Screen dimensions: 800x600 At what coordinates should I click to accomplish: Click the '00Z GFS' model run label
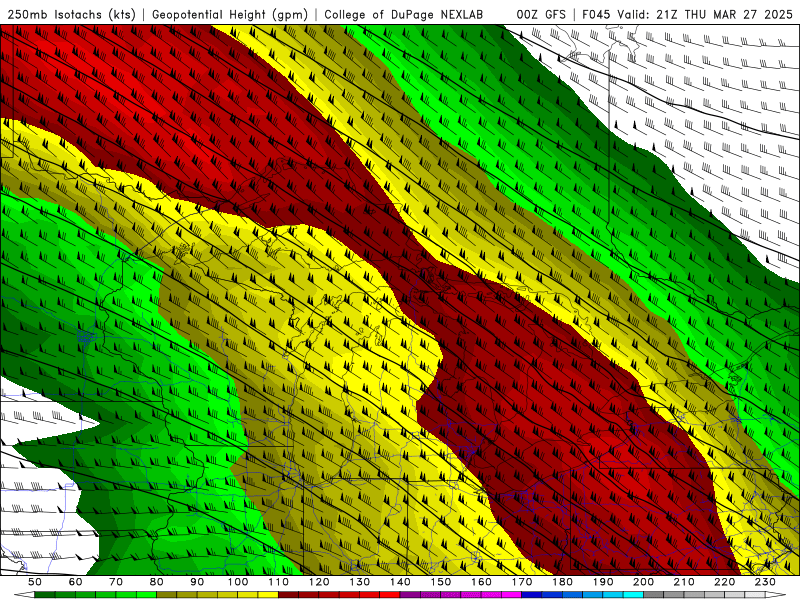(x=541, y=14)
